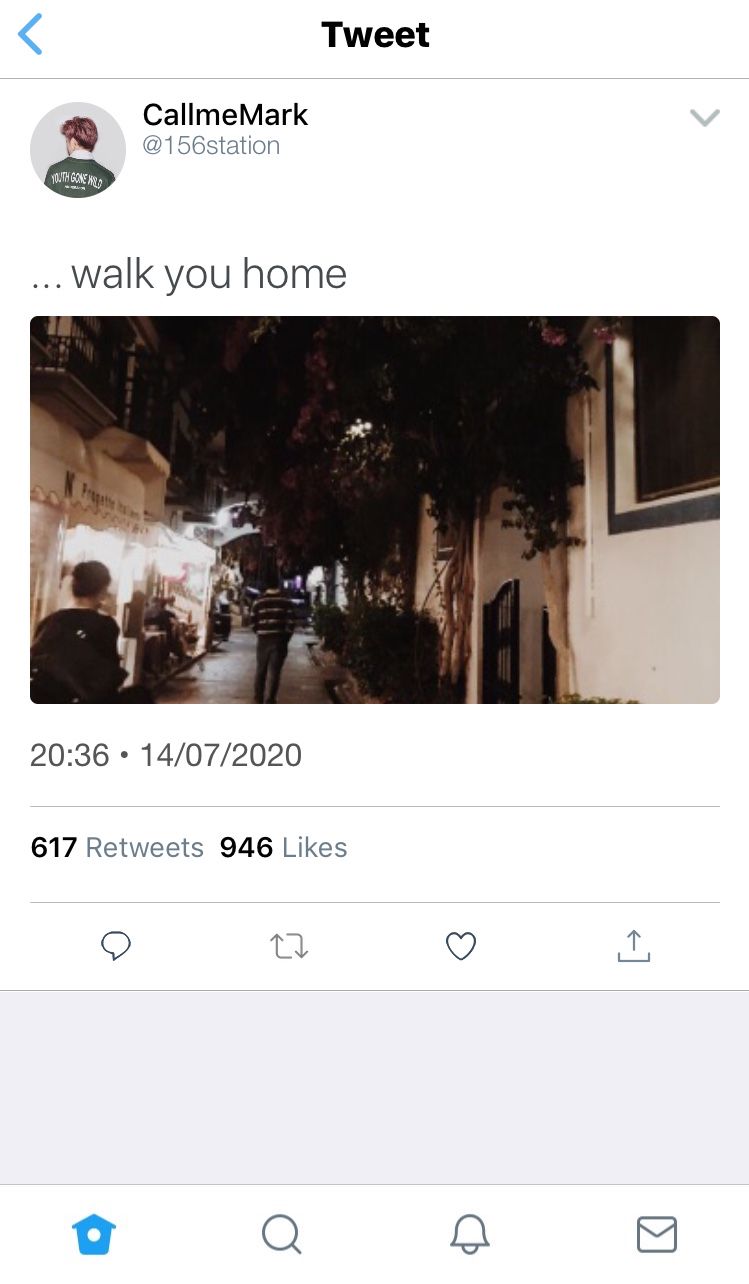Expand the tweet options chevron
This screenshot has height=1284, width=749.
click(705, 118)
